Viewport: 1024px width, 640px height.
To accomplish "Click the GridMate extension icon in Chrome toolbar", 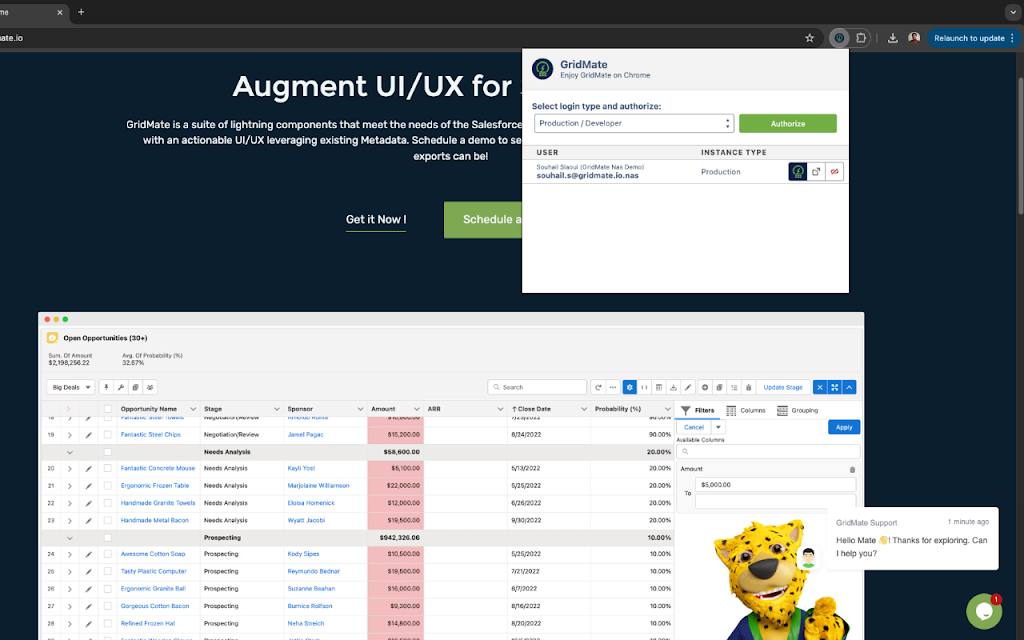I will [x=839, y=38].
